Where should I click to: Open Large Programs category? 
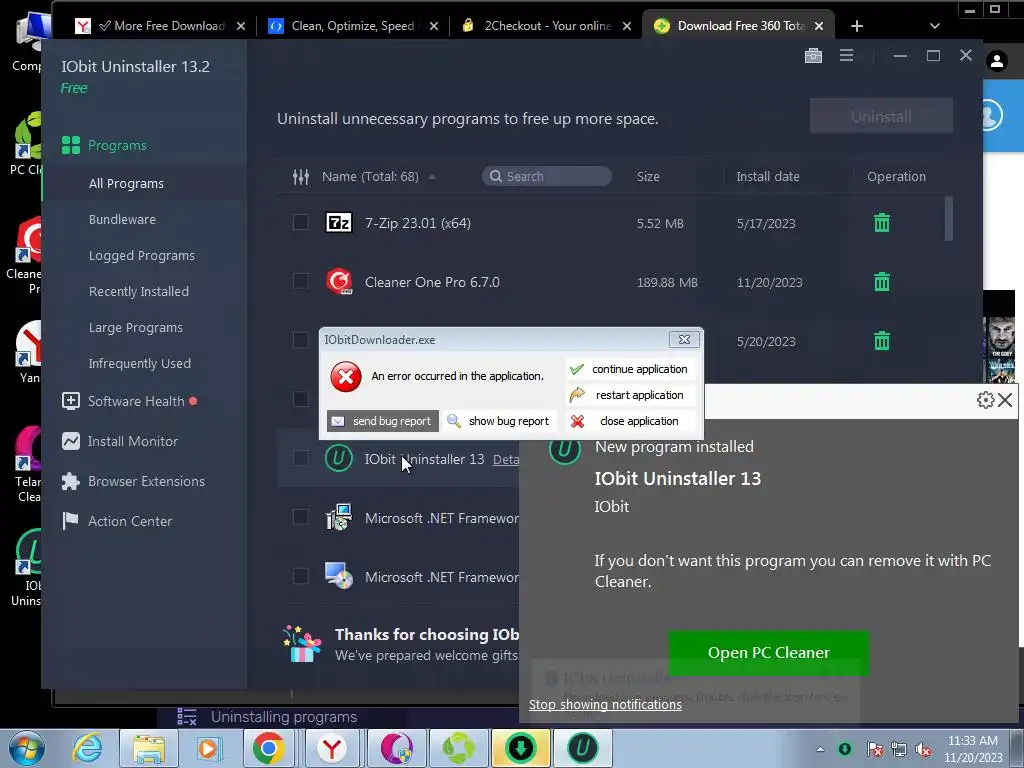(135, 327)
